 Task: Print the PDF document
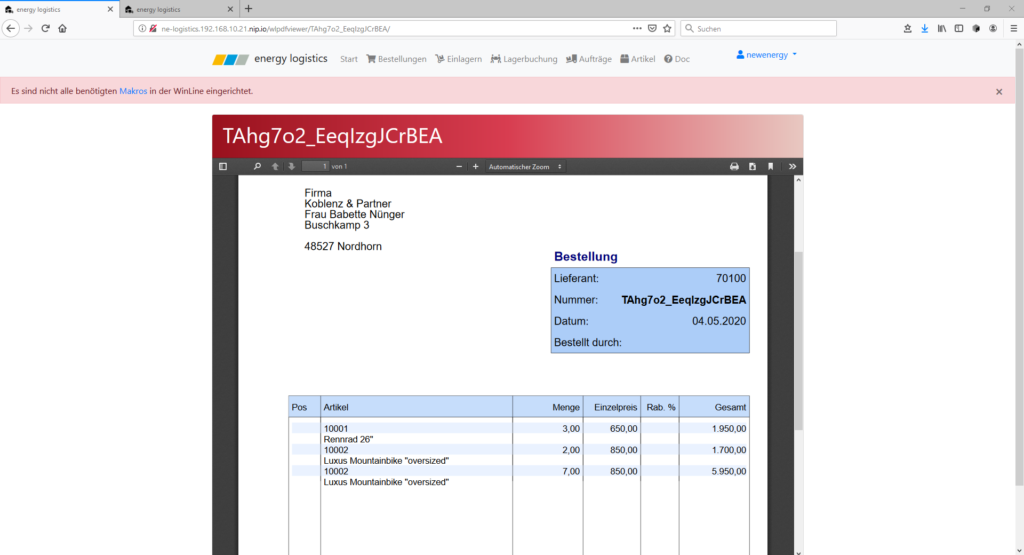pyautogui.click(x=734, y=166)
